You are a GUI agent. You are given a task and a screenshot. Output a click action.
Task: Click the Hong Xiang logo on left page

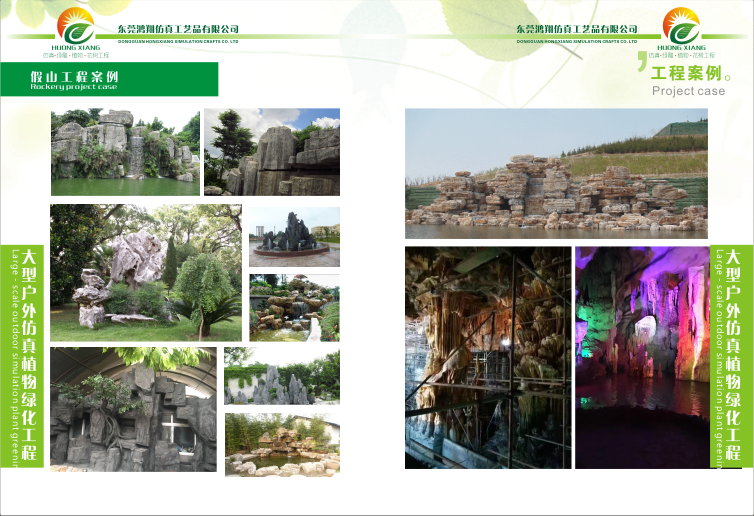(76, 32)
